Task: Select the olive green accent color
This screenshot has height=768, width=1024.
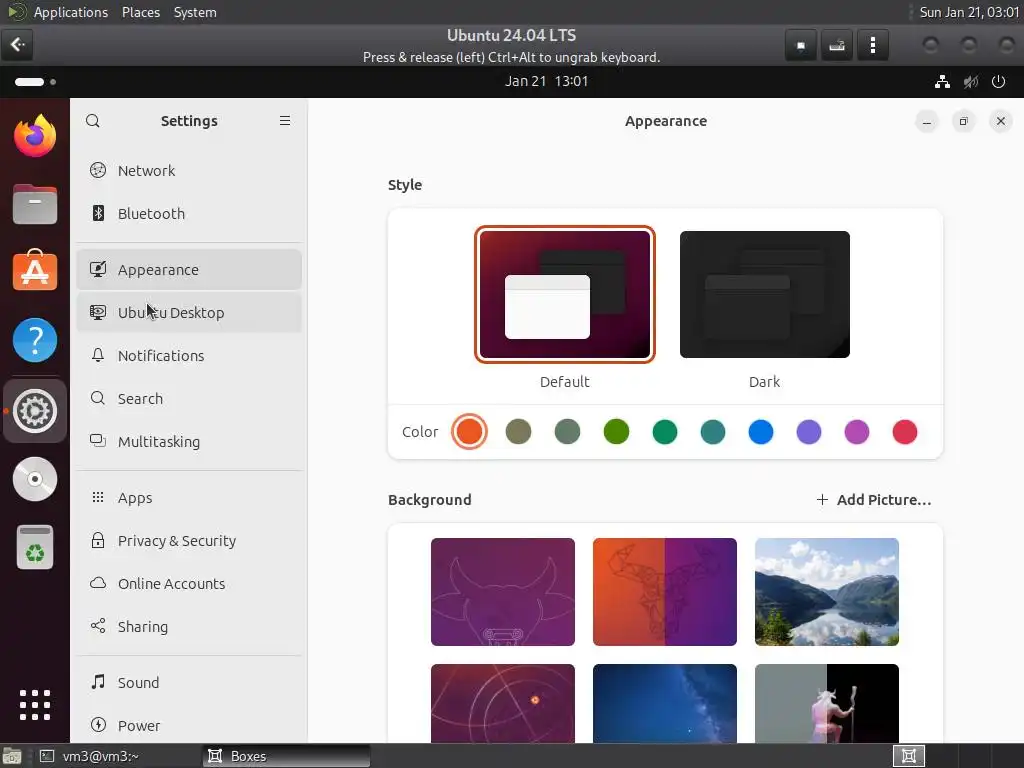Action: point(616,432)
